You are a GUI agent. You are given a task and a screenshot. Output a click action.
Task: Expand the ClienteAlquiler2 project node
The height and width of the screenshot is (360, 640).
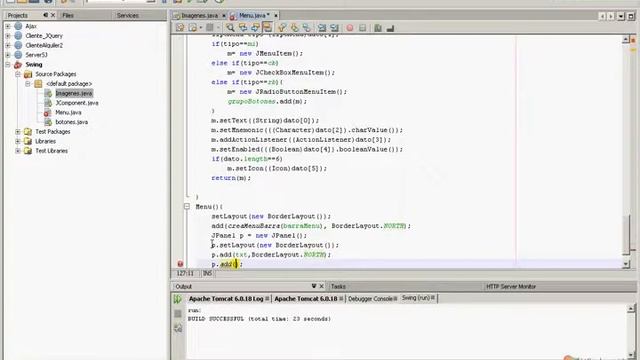point(8,45)
